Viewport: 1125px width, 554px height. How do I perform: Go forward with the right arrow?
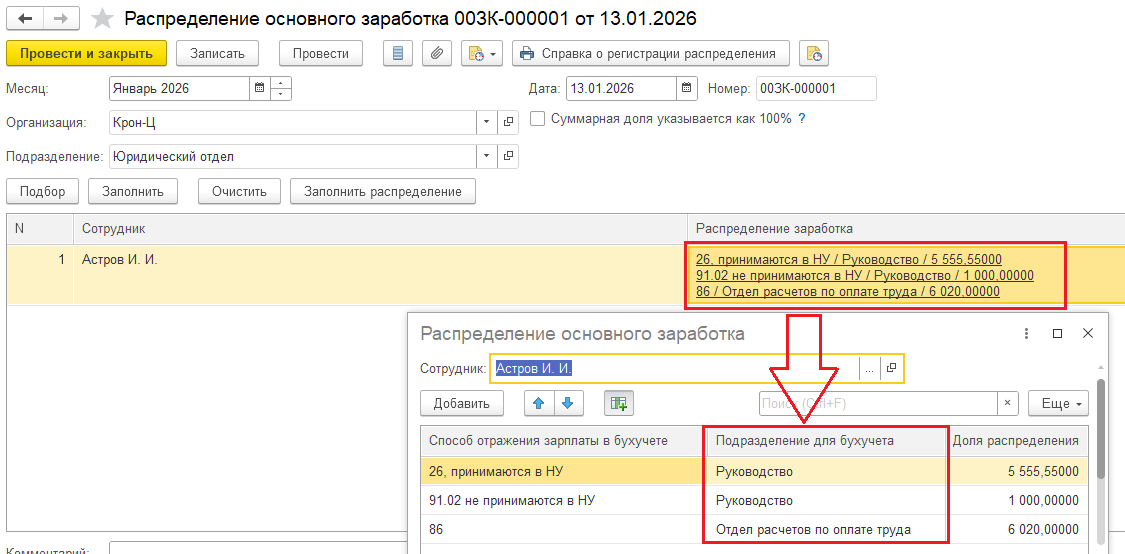(62, 19)
